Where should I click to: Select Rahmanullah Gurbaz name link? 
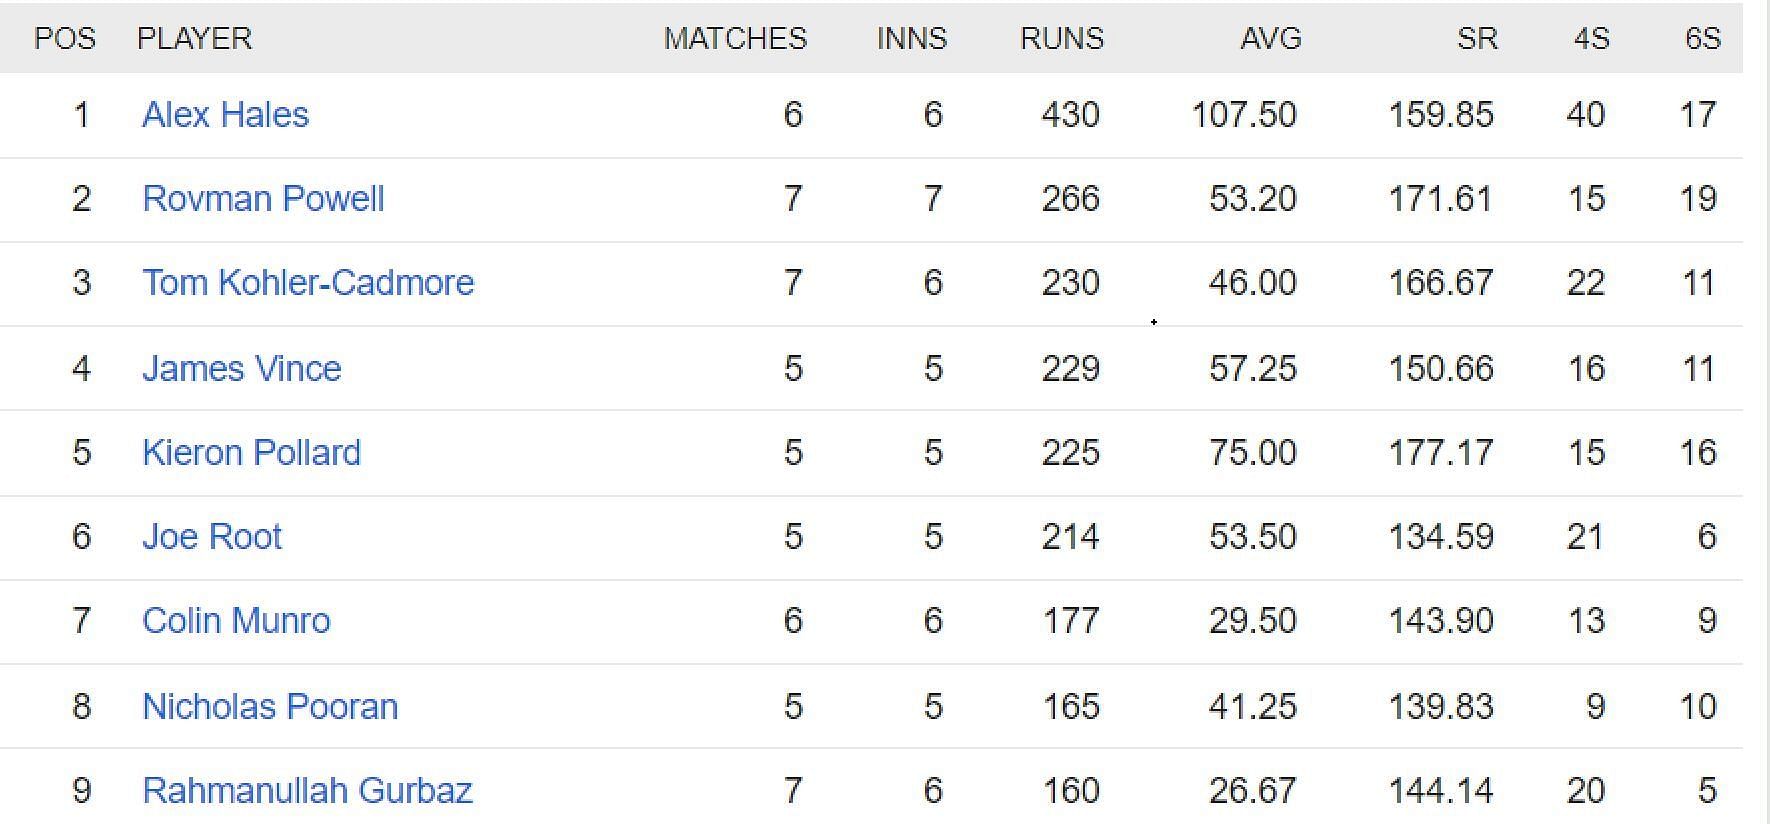tap(307, 791)
